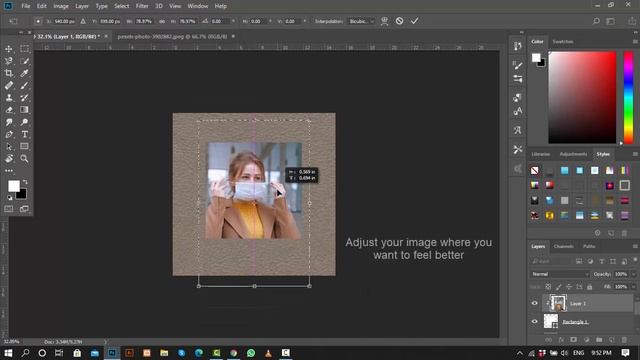
Task: Select the Path Selection tool
Action: point(9,147)
